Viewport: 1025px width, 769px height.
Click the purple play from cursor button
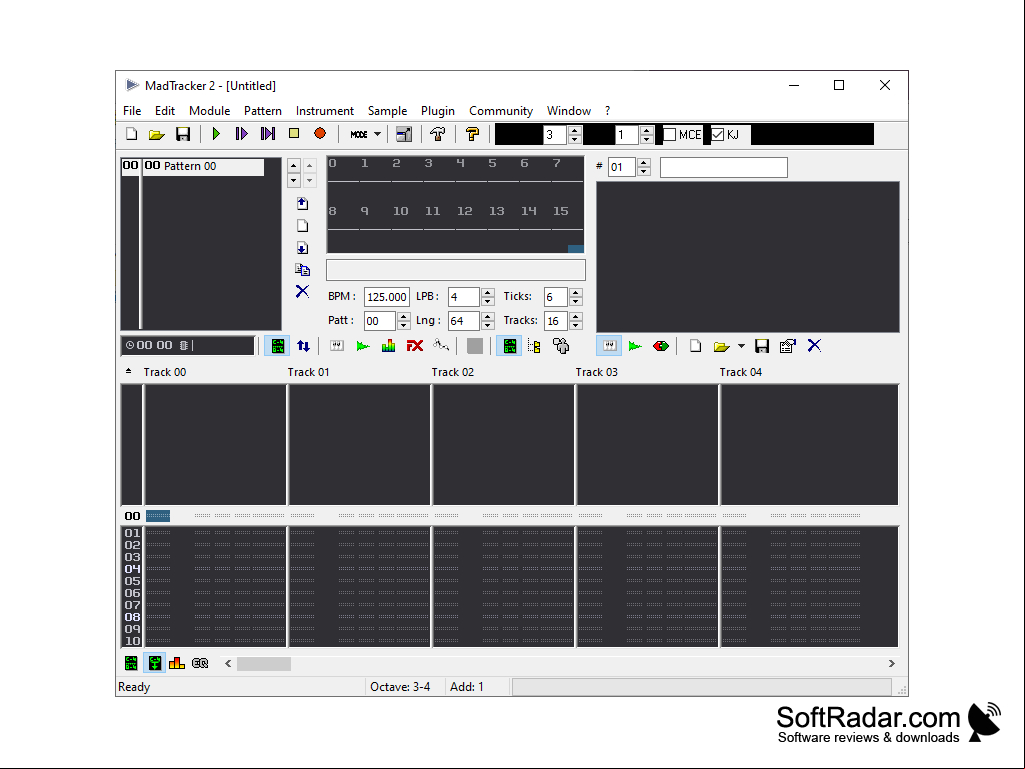pos(268,134)
